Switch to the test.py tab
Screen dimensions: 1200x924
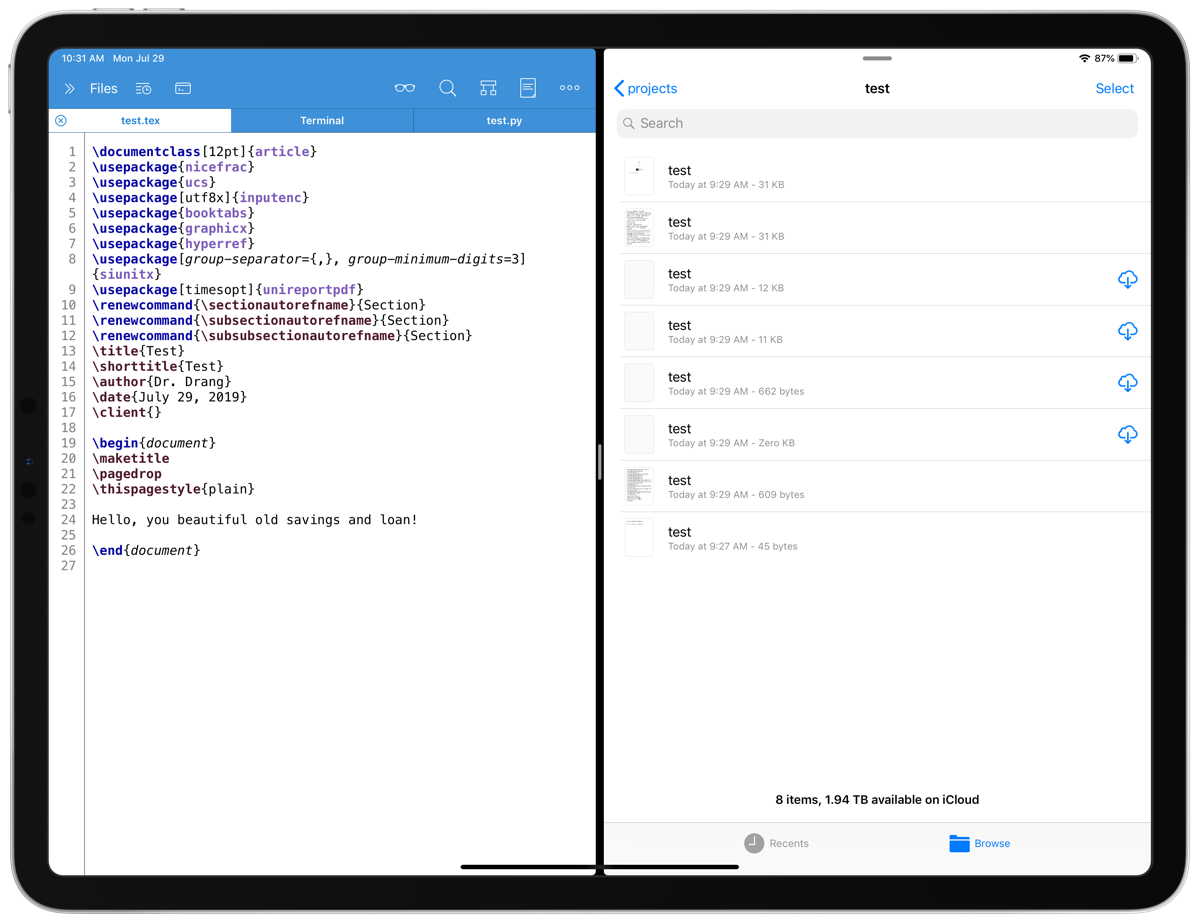click(x=504, y=121)
